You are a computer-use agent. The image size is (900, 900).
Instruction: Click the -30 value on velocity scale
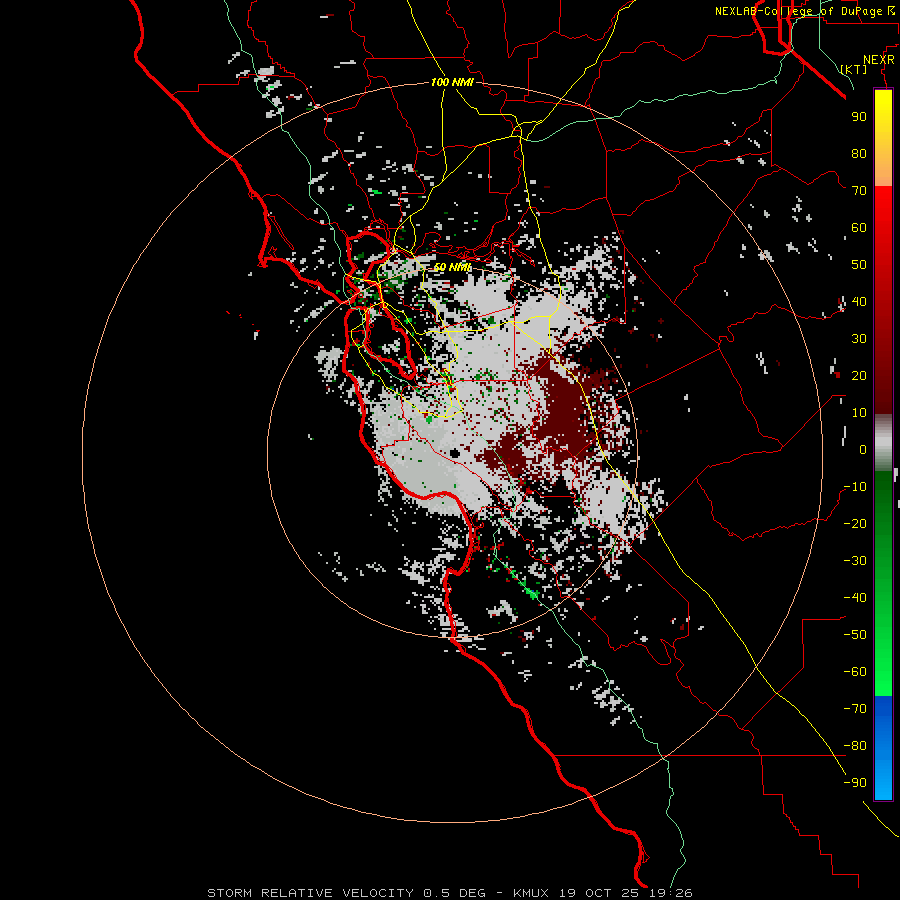[855, 561]
